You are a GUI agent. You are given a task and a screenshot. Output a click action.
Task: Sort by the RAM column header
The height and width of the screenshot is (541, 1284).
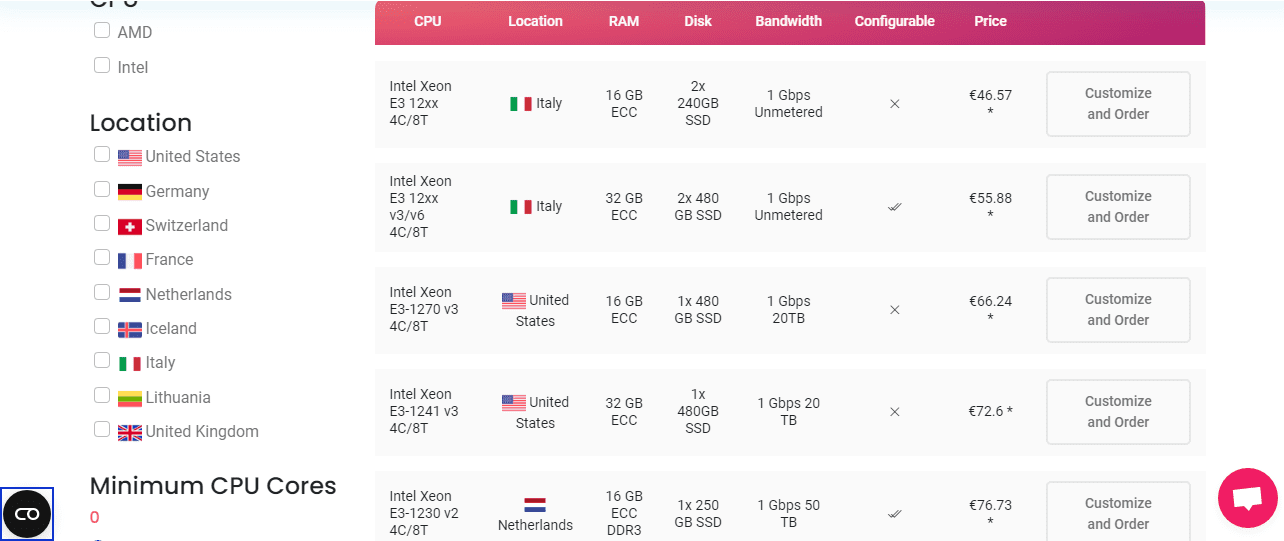[624, 21]
